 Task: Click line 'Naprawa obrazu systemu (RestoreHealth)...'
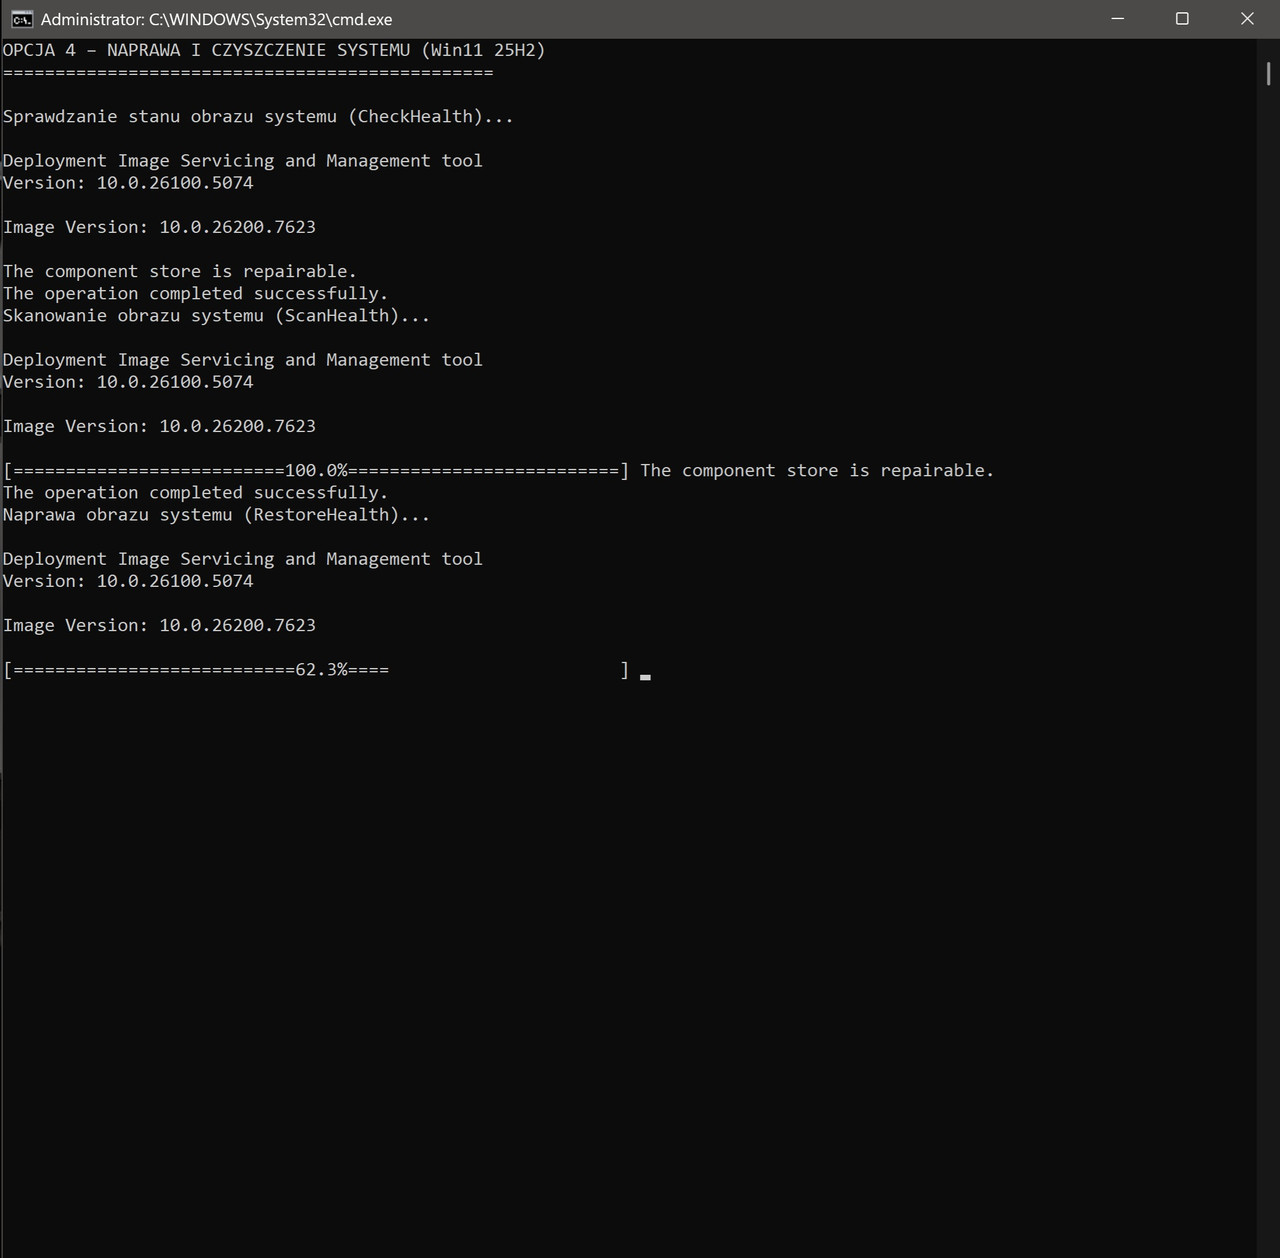click(x=216, y=515)
